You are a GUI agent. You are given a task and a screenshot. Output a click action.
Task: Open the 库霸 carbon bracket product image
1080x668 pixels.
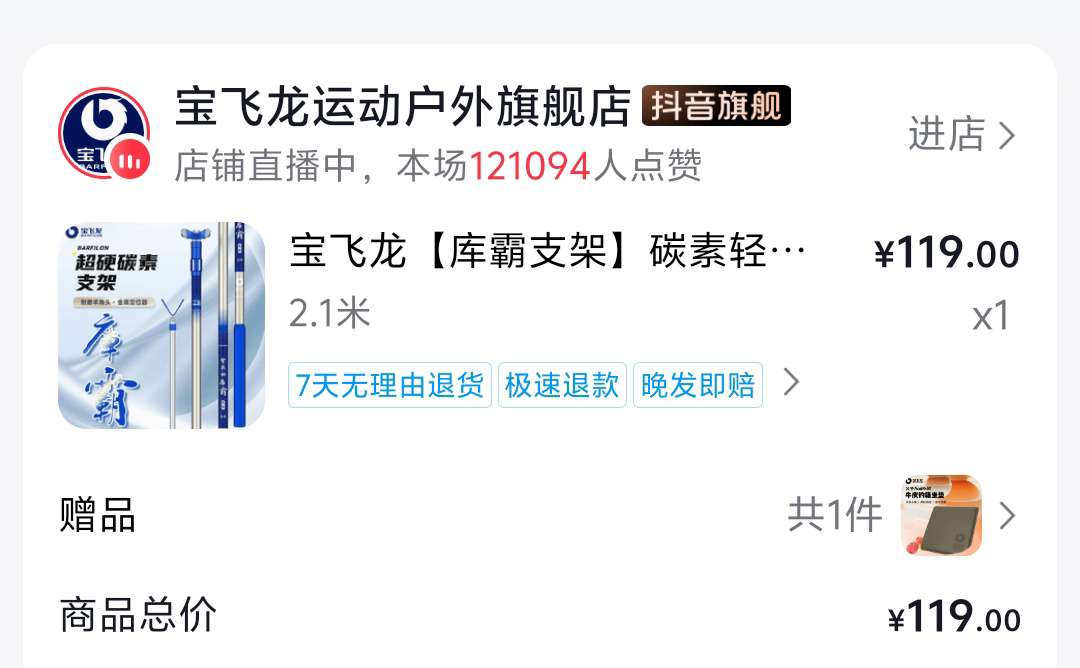click(x=161, y=324)
